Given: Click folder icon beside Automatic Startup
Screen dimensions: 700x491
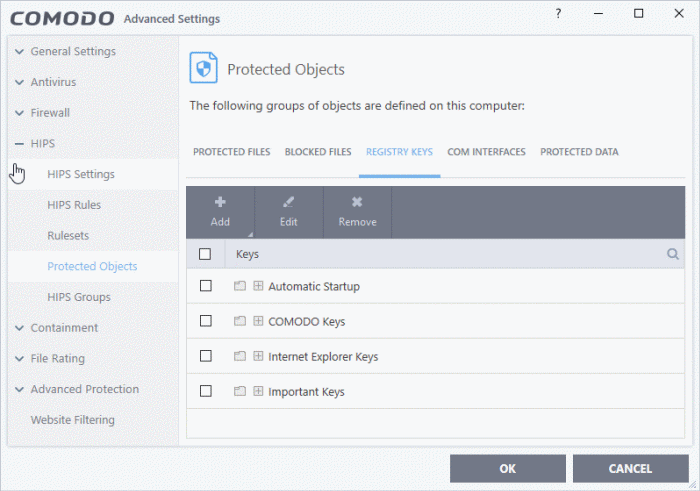Looking at the screenshot, I should pyautogui.click(x=240, y=286).
